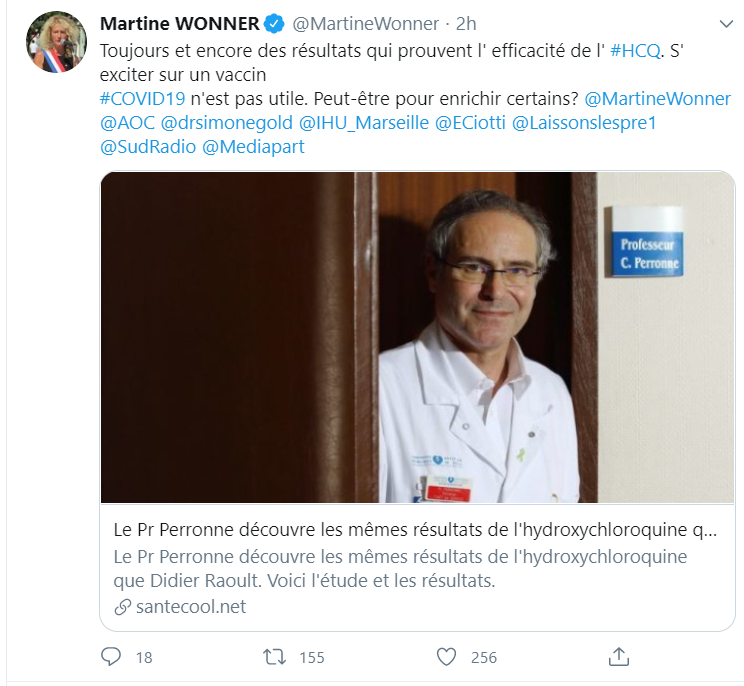Image resolution: width=744 pixels, height=686 pixels.
Task: Open Martine Wonner's profile avatar
Action: [x=56, y=42]
